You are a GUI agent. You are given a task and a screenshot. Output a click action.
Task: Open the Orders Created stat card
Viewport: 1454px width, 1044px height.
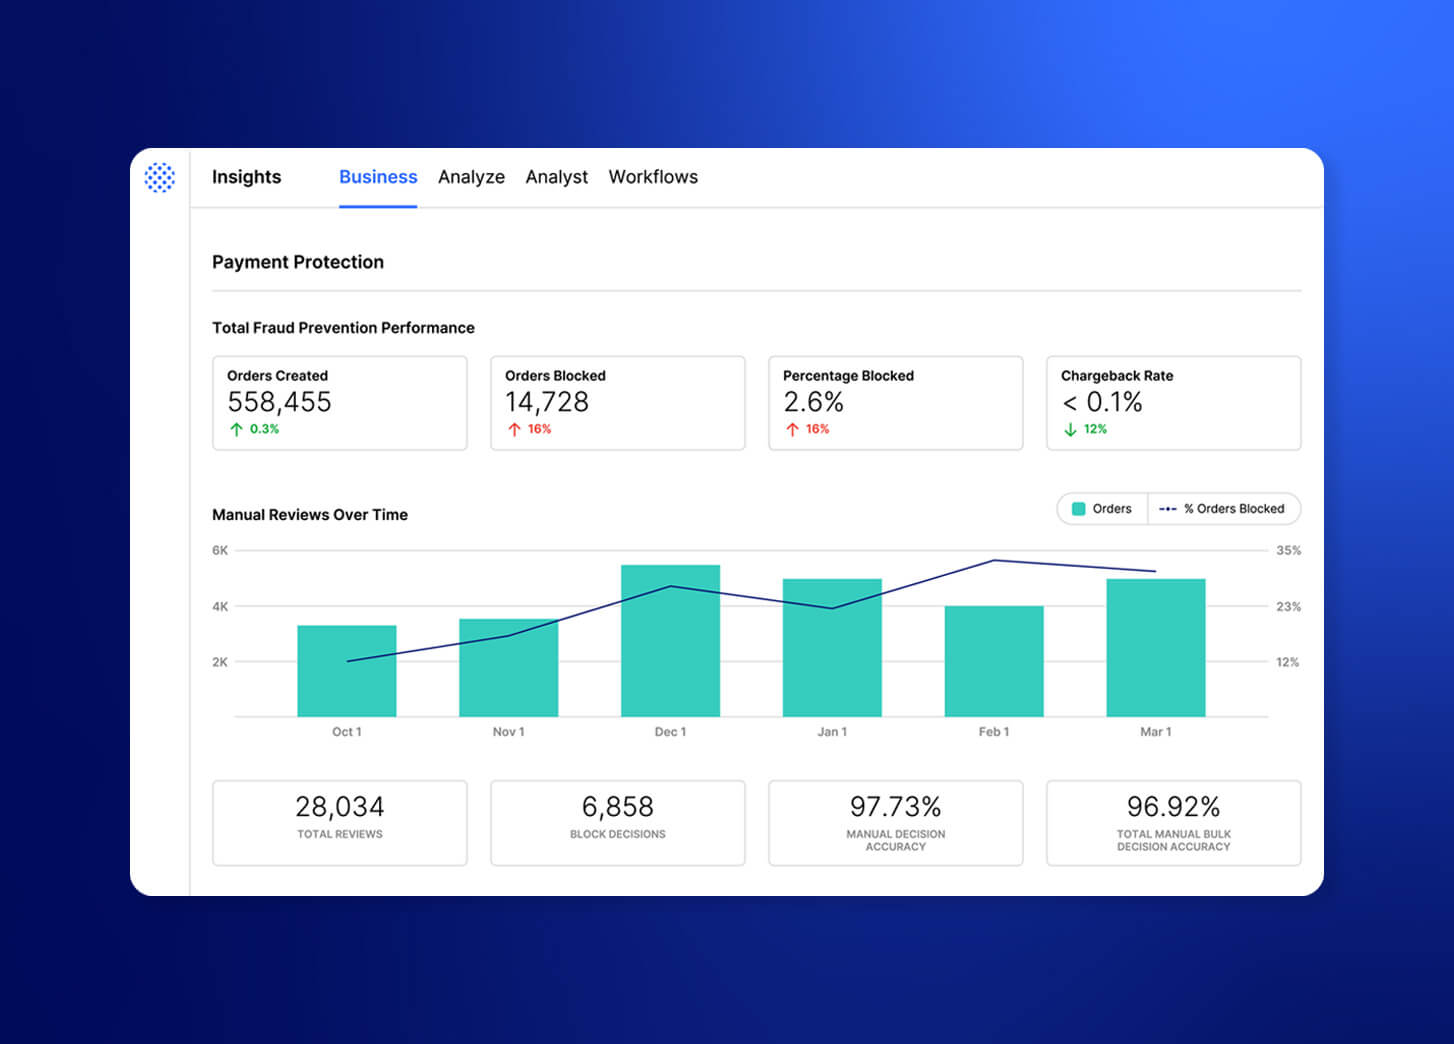click(x=339, y=403)
